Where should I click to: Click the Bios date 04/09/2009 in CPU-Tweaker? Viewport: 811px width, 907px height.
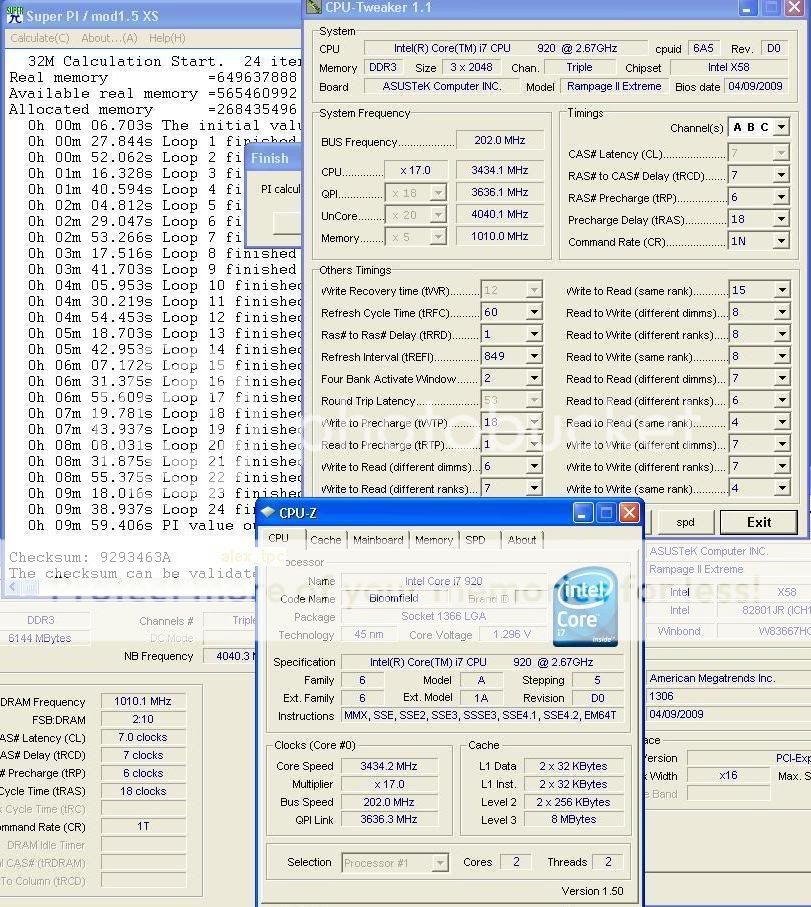755,86
